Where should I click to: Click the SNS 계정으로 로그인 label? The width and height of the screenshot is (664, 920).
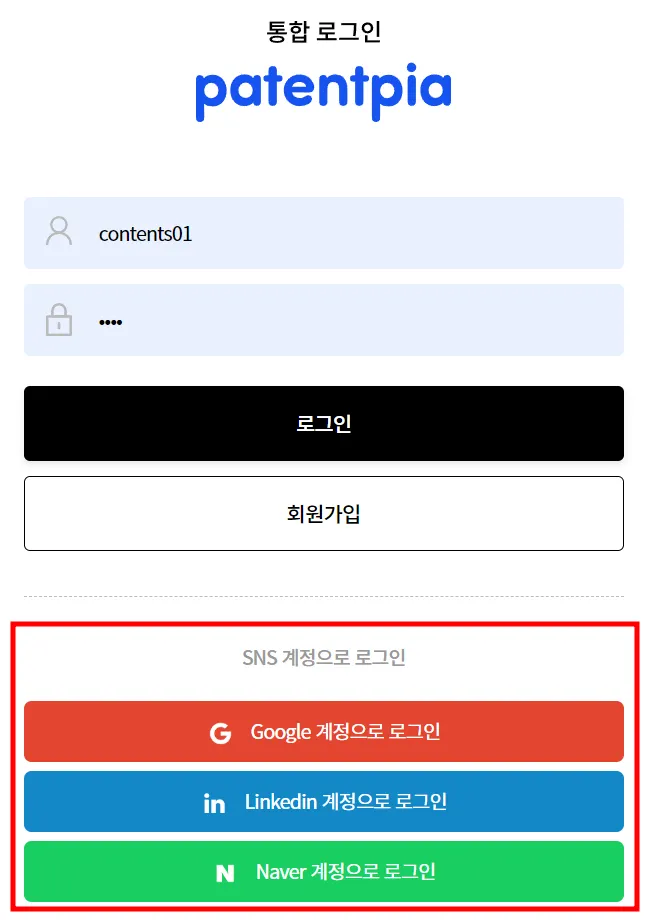[324, 657]
